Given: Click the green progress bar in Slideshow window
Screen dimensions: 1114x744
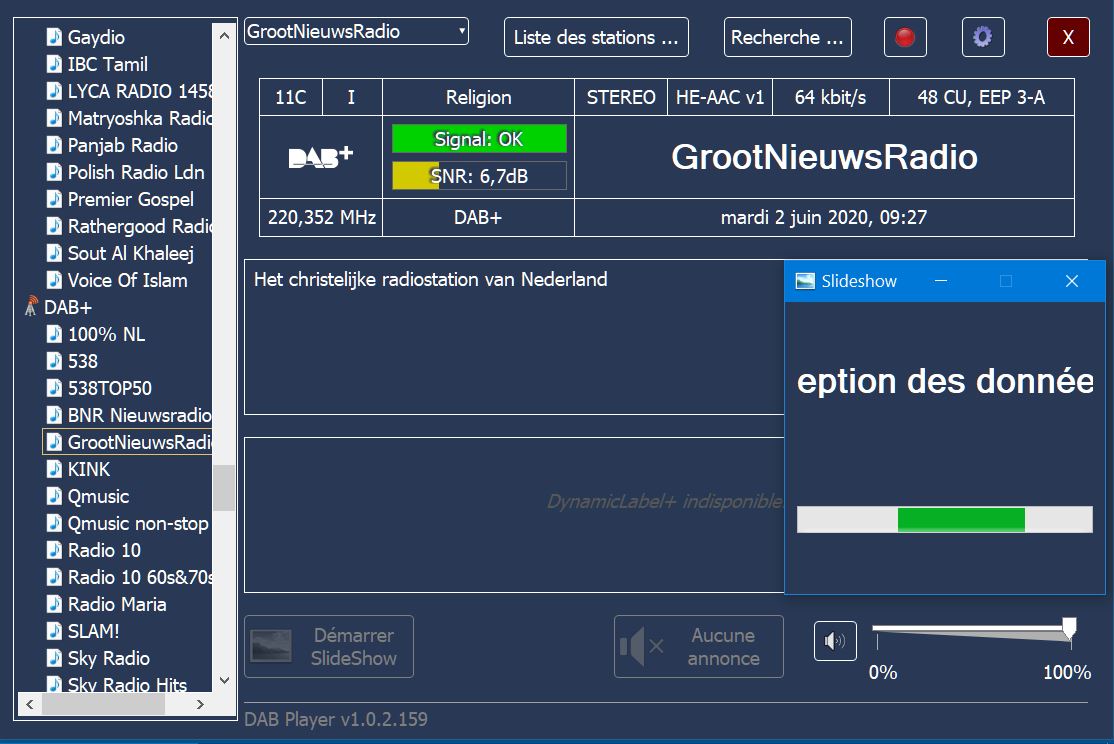Looking at the screenshot, I should point(961,519).
